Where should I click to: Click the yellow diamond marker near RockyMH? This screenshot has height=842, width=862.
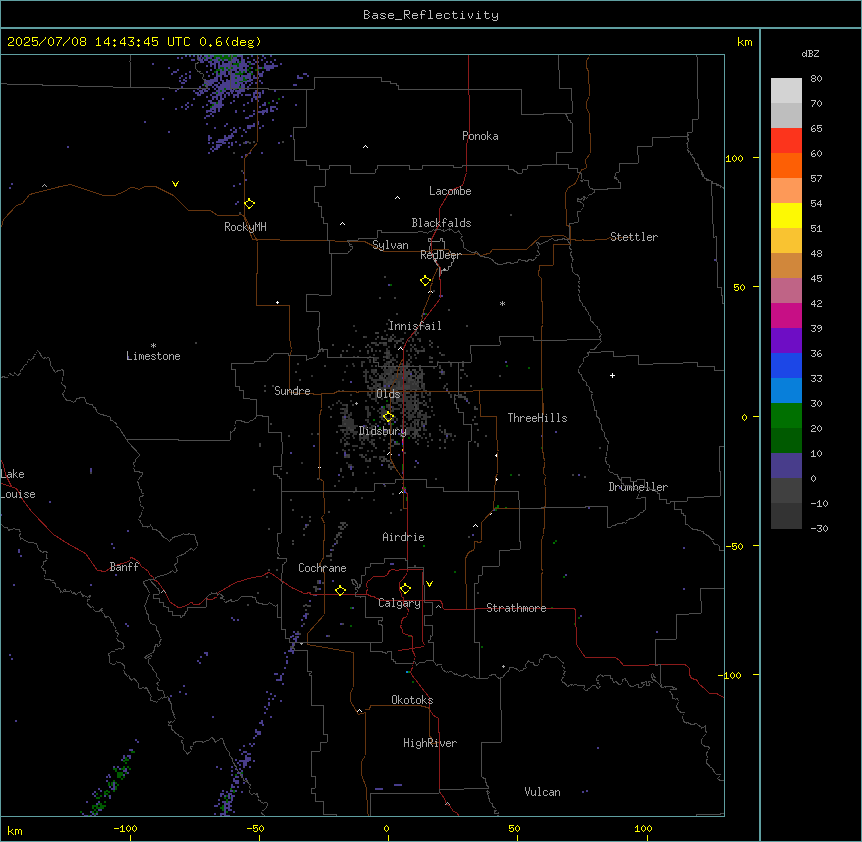pos(249,204)
